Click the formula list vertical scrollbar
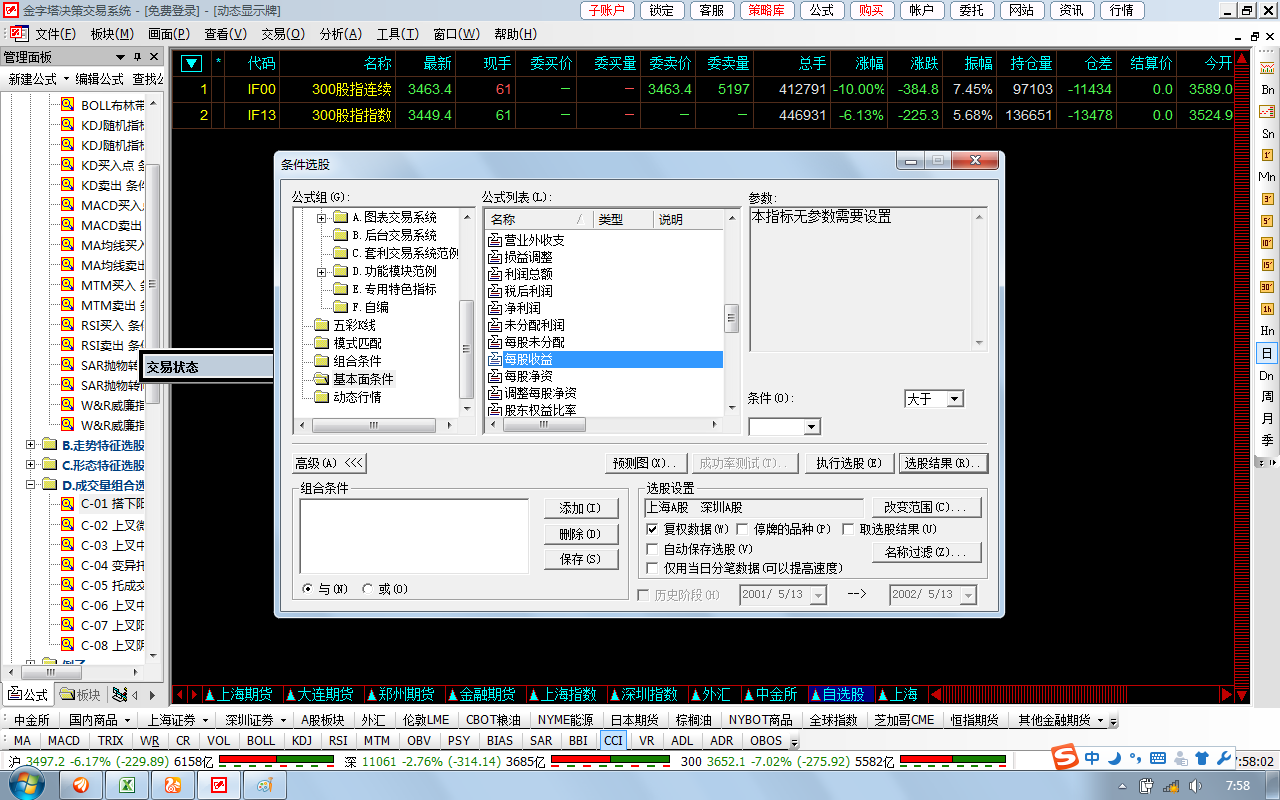This screenshot has height=800, width=1280. (x=731, y=319)
